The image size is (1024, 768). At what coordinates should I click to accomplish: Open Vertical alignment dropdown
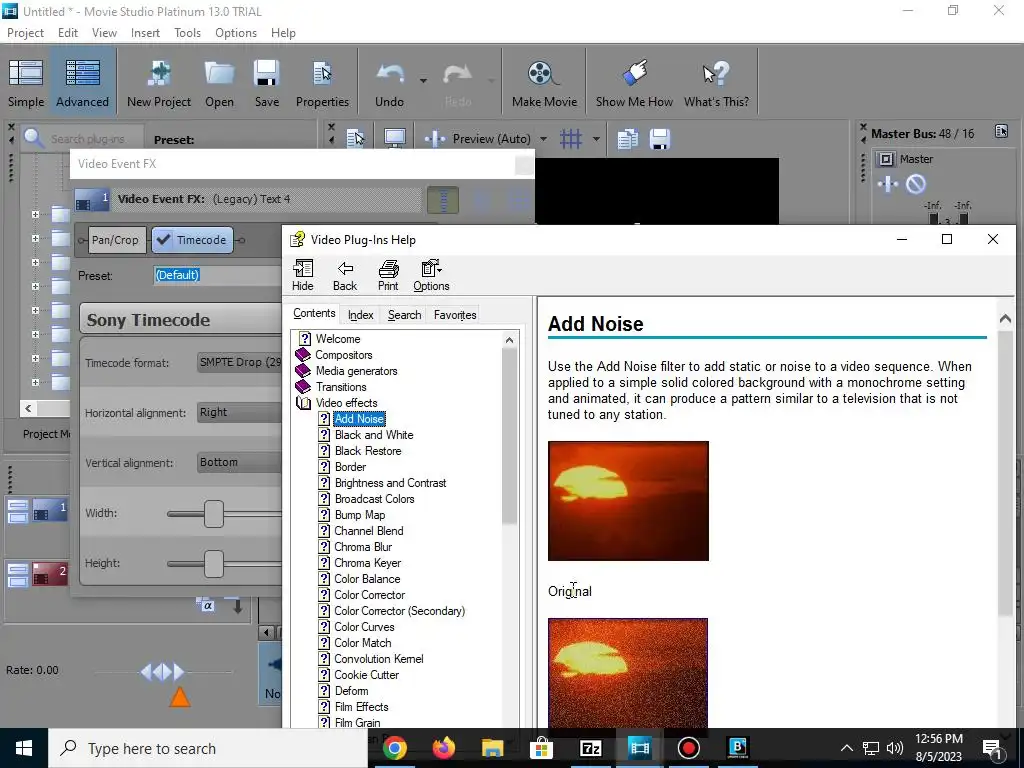click(240, 462)
